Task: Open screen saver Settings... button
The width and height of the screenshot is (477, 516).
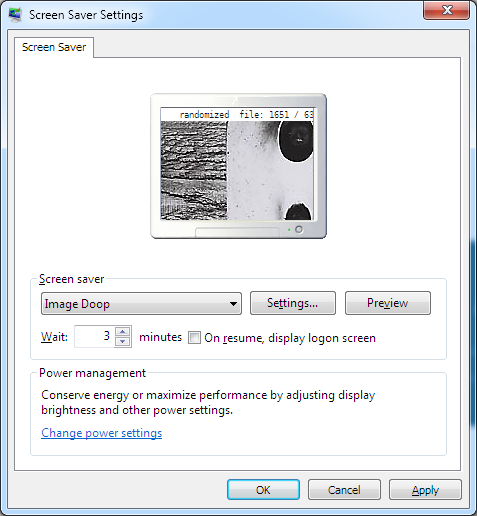Action: point(293,303)
